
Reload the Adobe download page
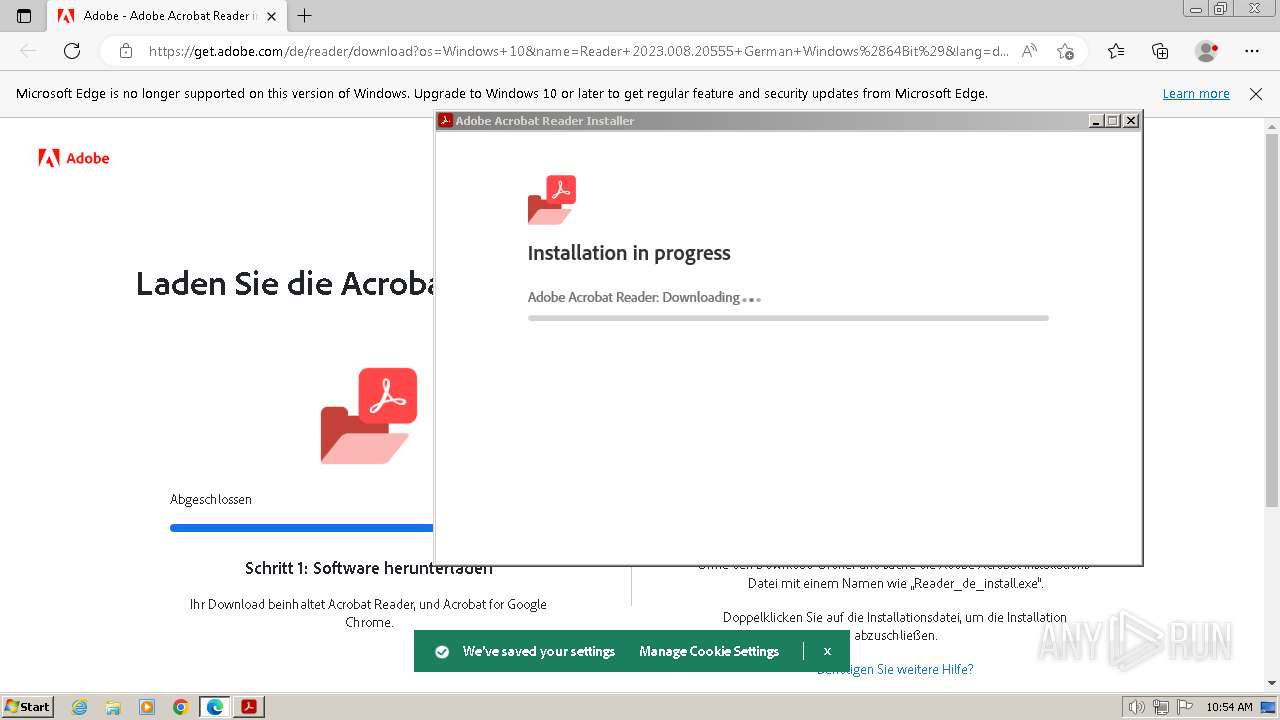point(72,51)
